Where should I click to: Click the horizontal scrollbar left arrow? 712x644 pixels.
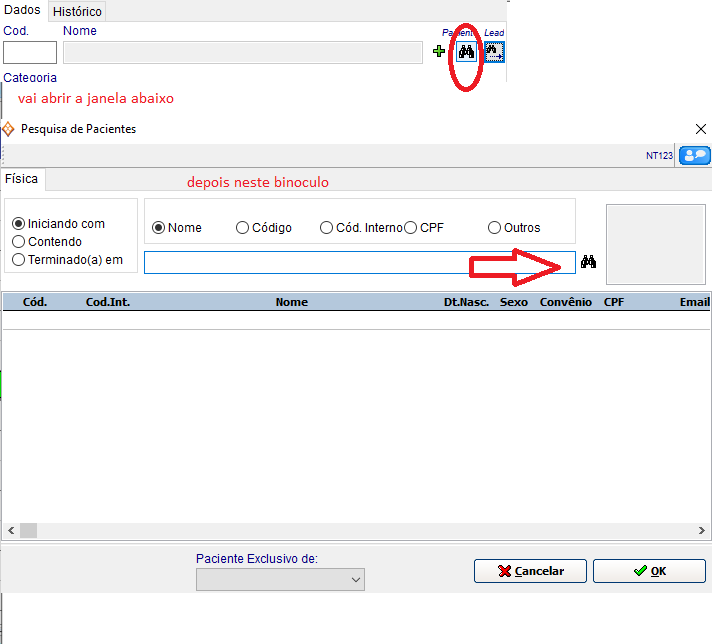[10, 530]
